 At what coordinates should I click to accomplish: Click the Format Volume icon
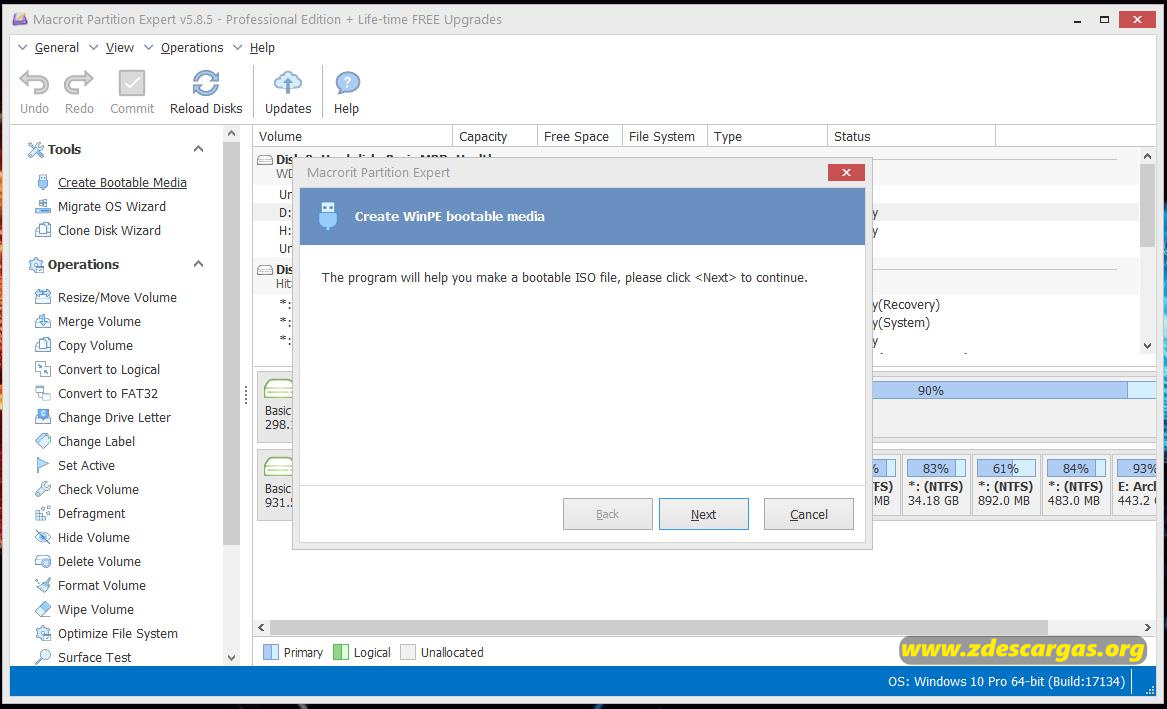(x=43, y=585)
